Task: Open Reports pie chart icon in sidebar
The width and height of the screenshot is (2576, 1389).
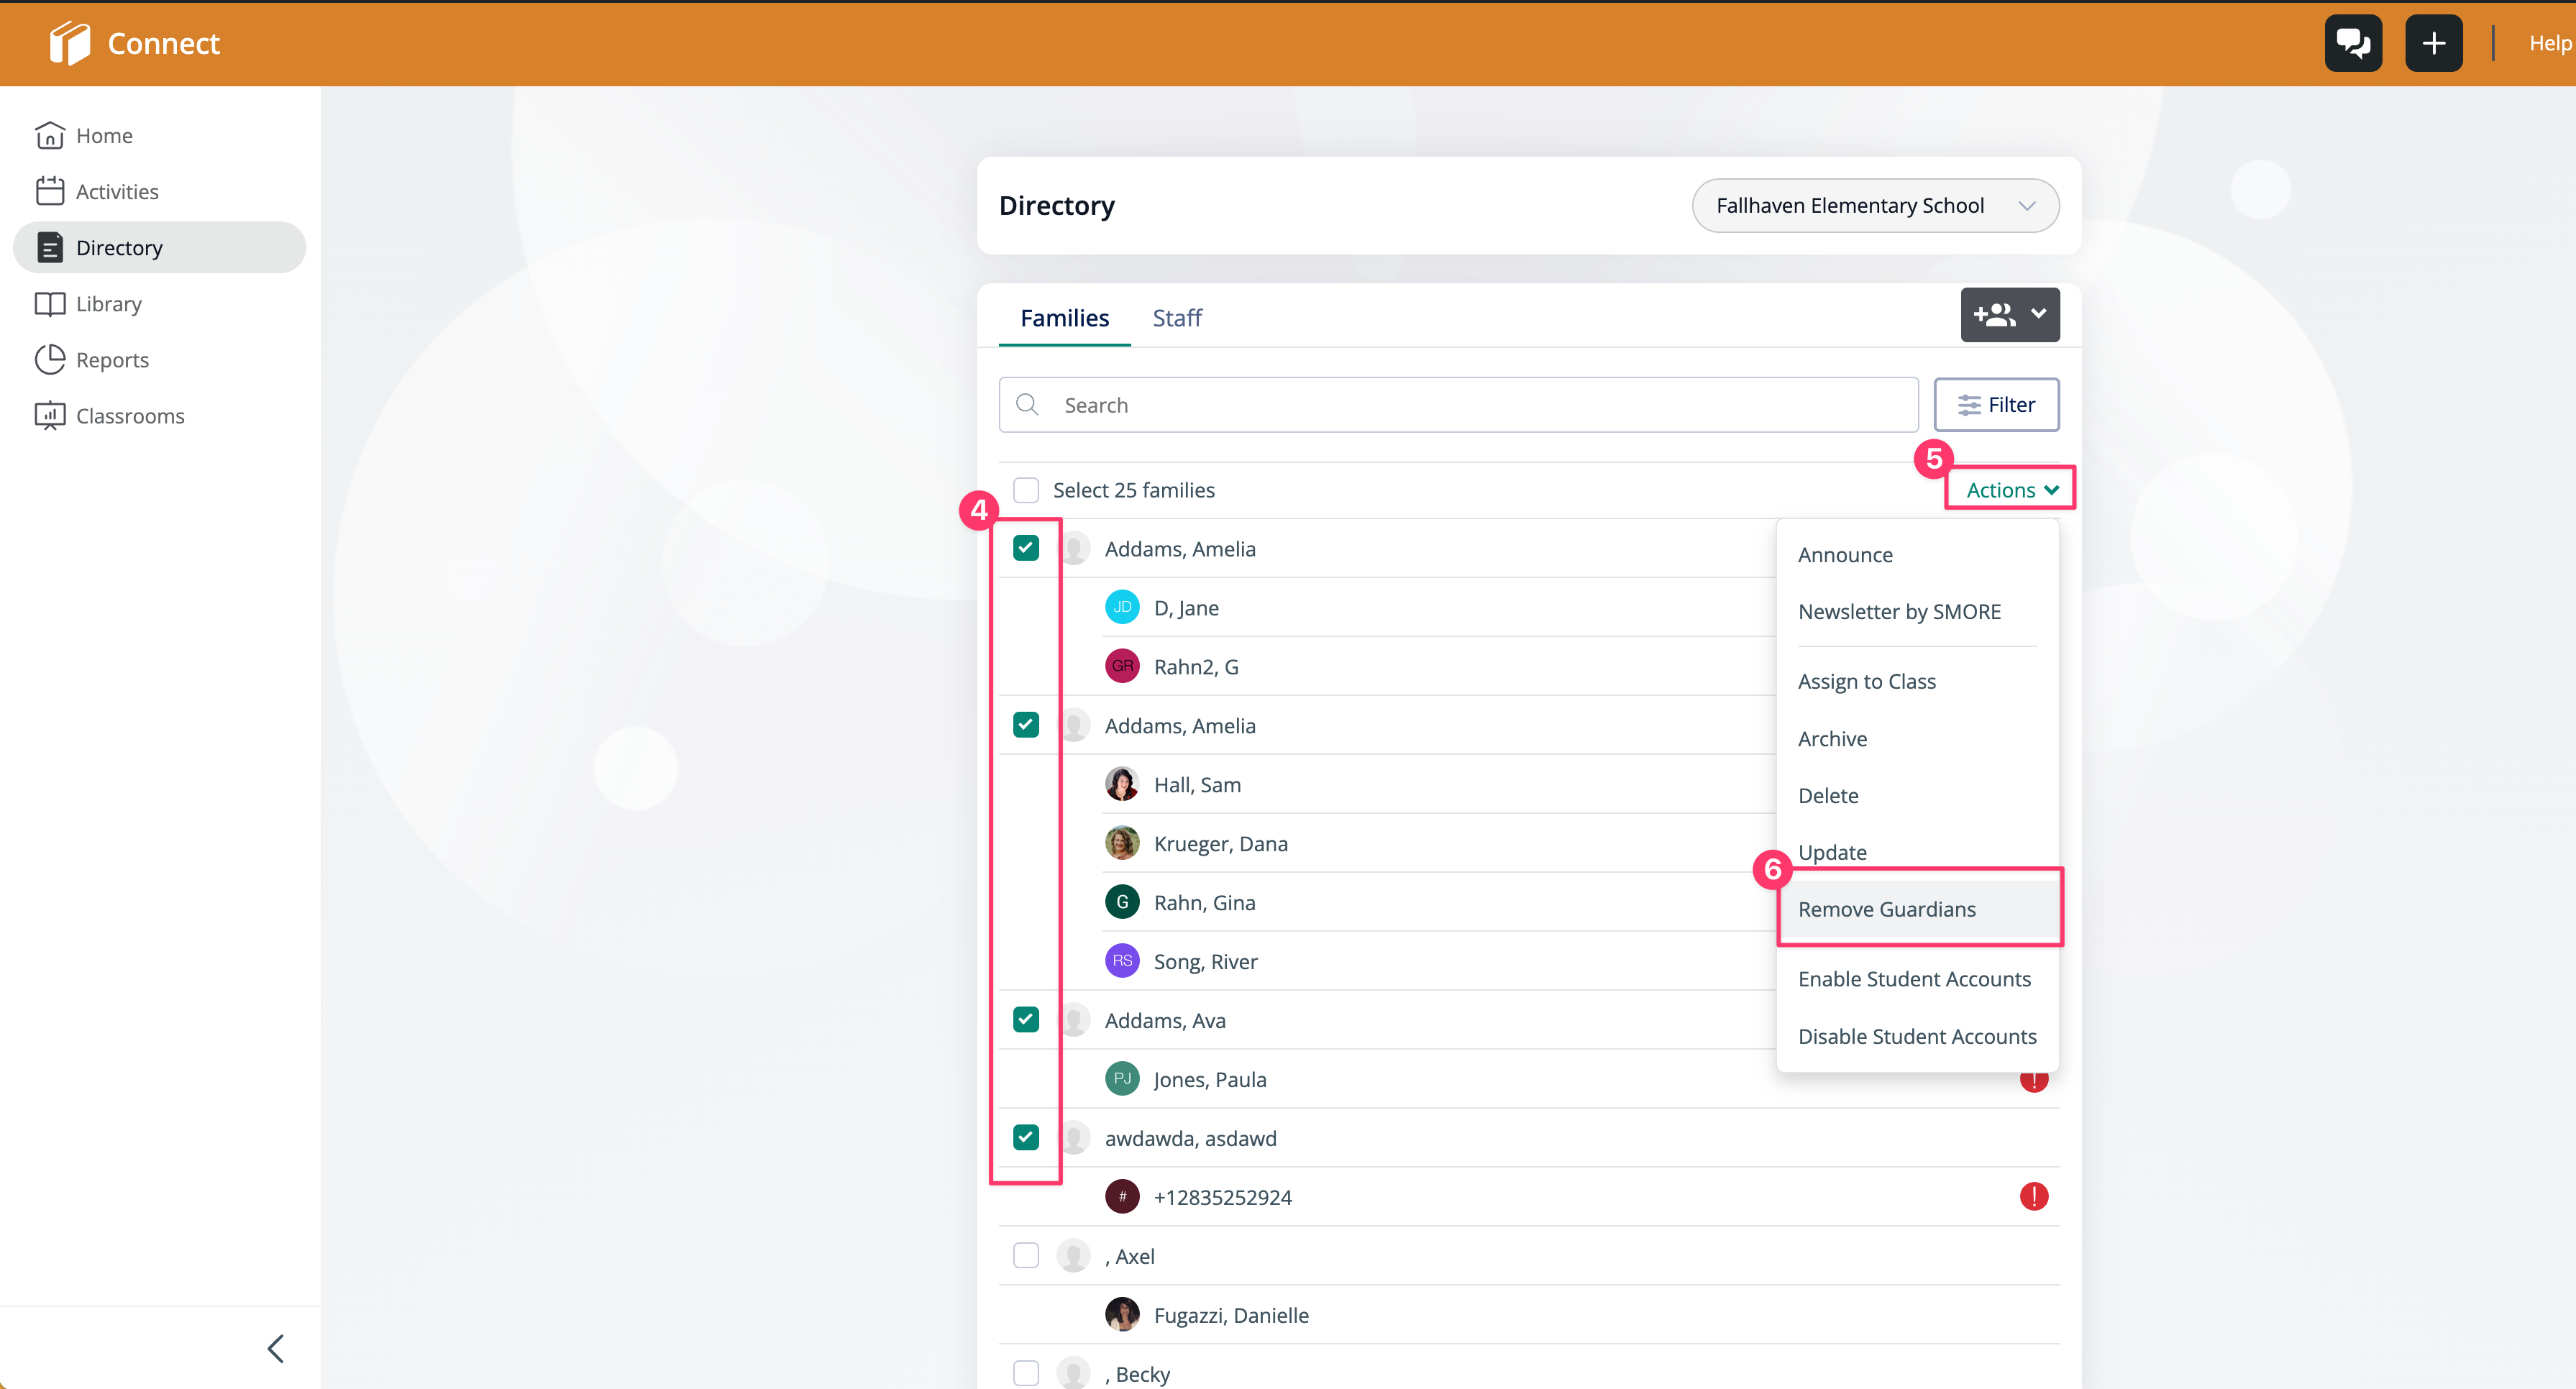Action: pyautogui.click(x=50, y=359)
